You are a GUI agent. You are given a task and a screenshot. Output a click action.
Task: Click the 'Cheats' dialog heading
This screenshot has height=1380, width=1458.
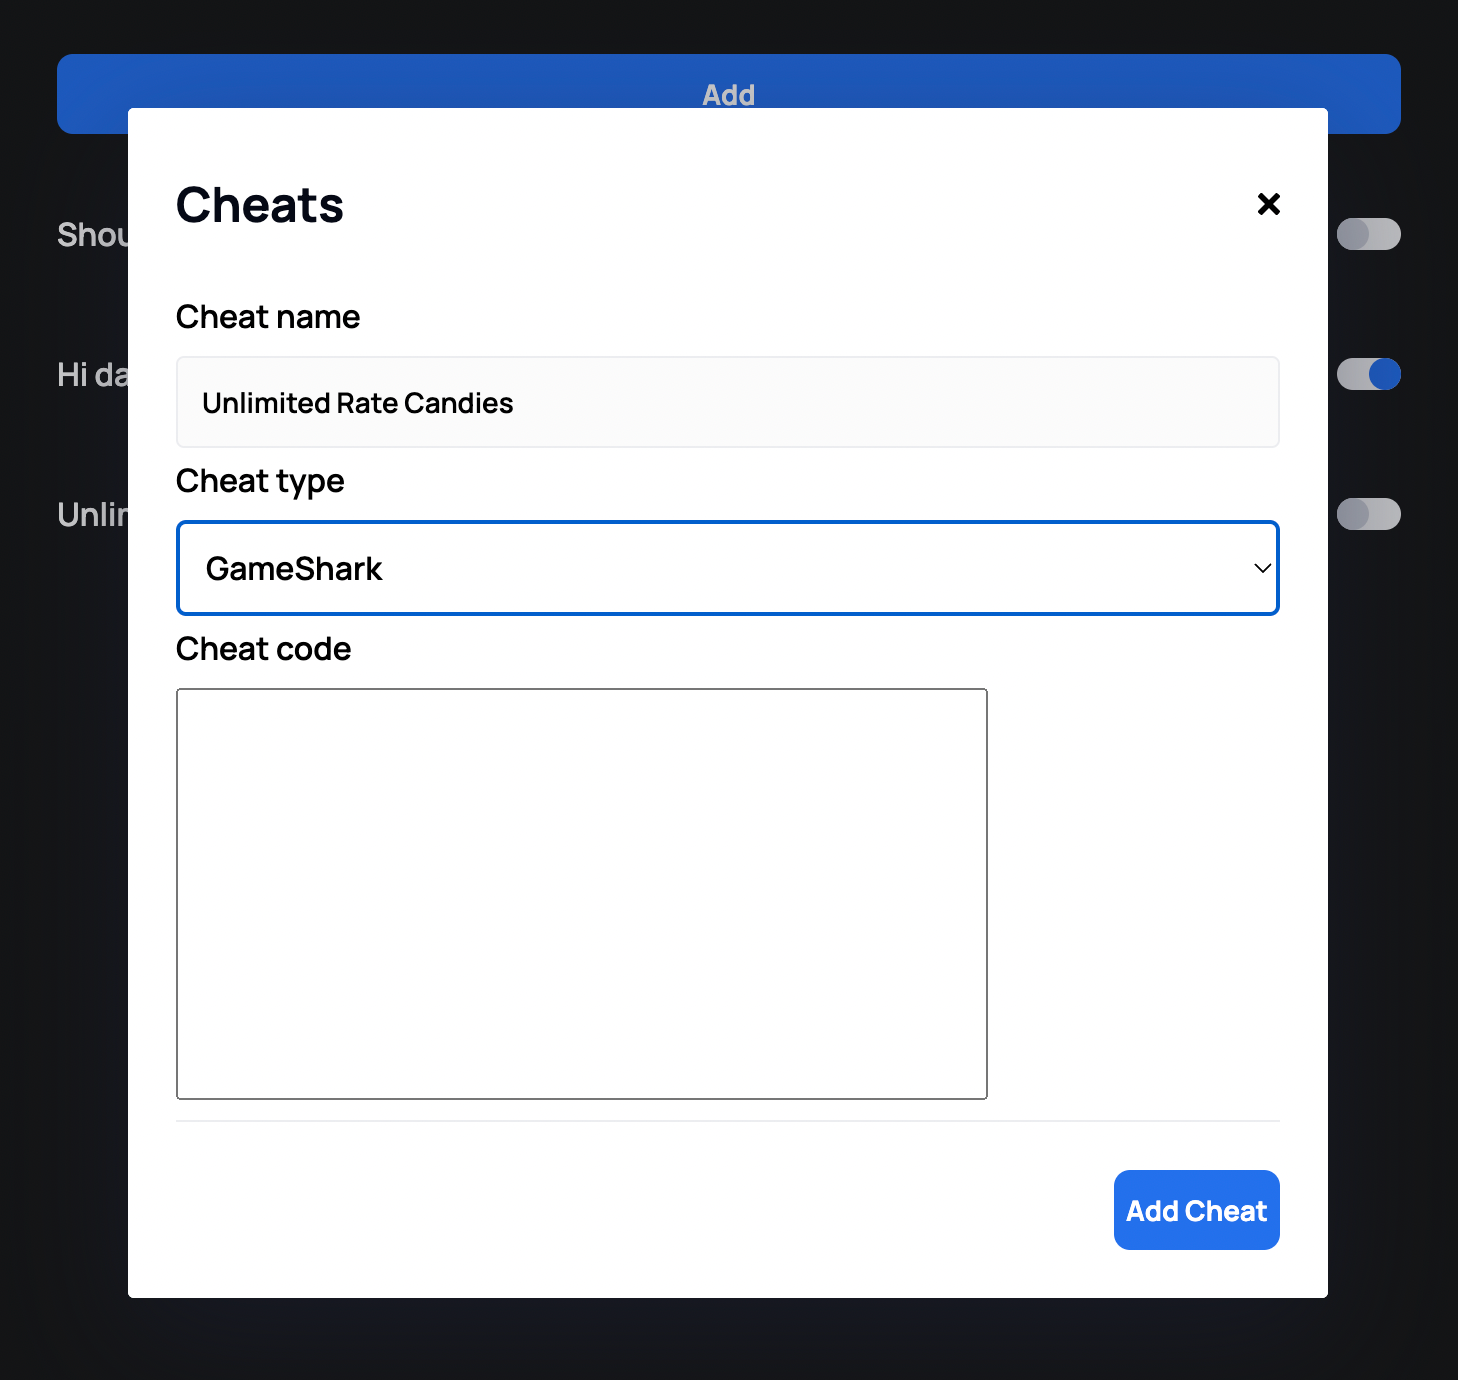click(x=260, y=205)
